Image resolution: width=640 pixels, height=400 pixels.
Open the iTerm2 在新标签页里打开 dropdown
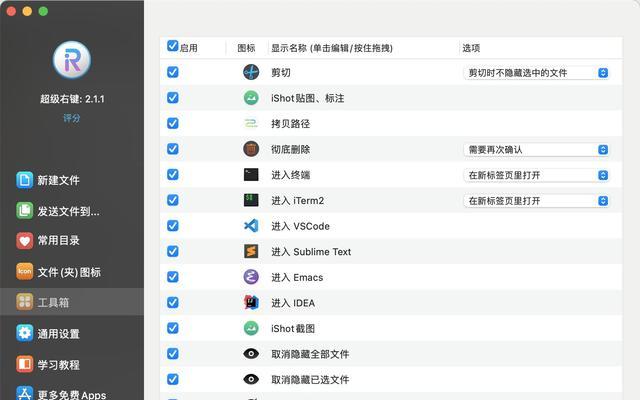coord(536,200)
